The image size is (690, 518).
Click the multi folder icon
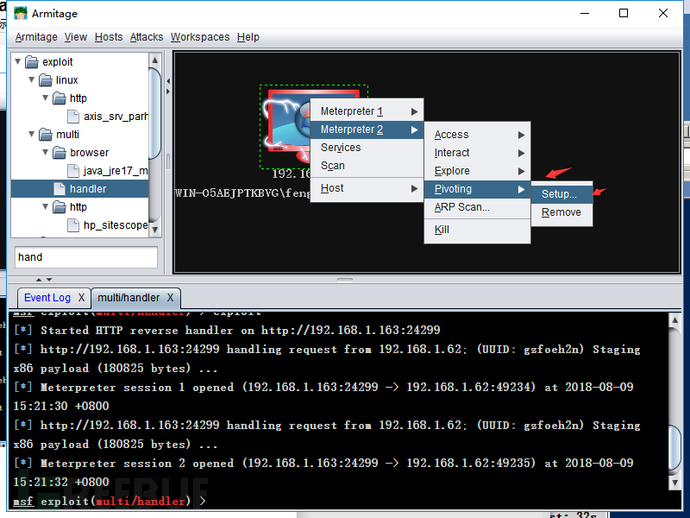pyautogui.click(x=45, y=134)
